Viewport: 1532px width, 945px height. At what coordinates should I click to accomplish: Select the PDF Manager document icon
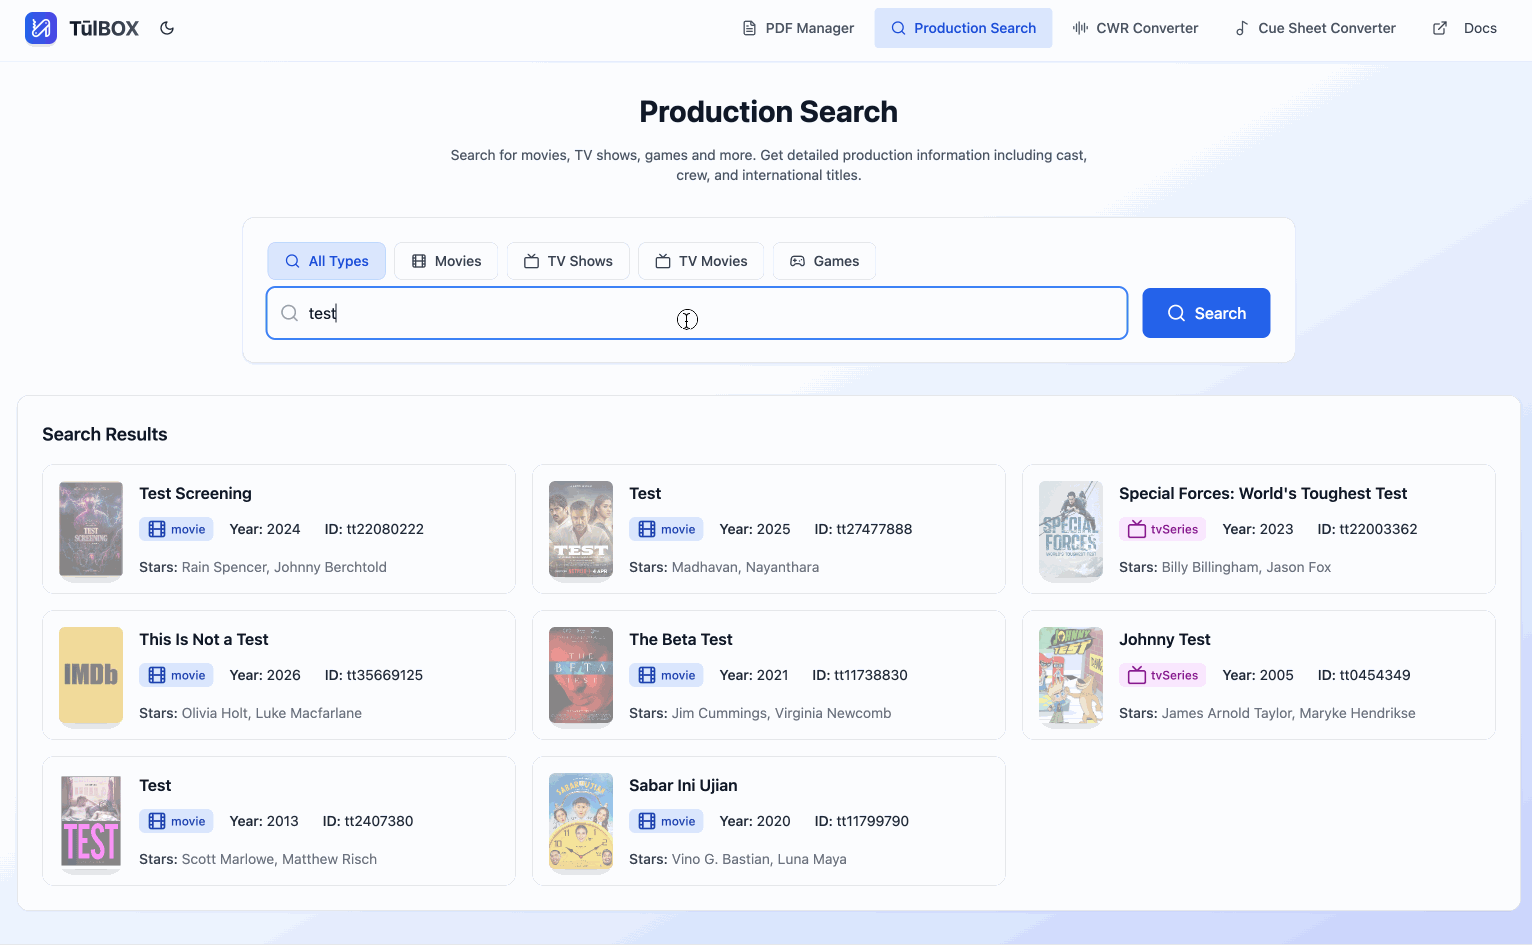coord(749,27)
